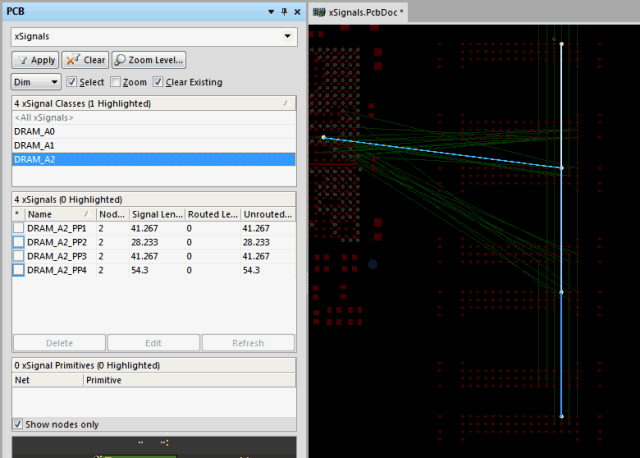The image size is (640, 458).
Task: Click the Refresh button
Action: 248,343
